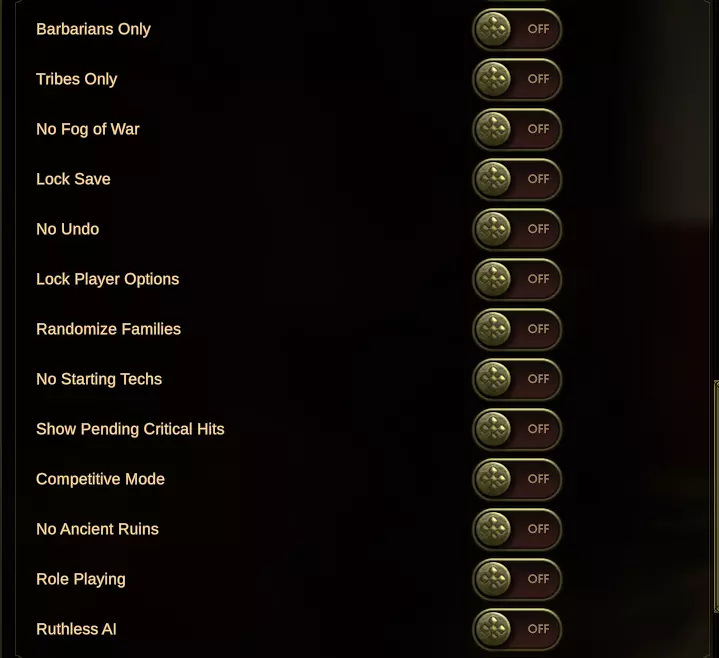This screenshot has height=658, width=719.
Task: Click the Ruthless AI label text
Action: coord(76,629)
